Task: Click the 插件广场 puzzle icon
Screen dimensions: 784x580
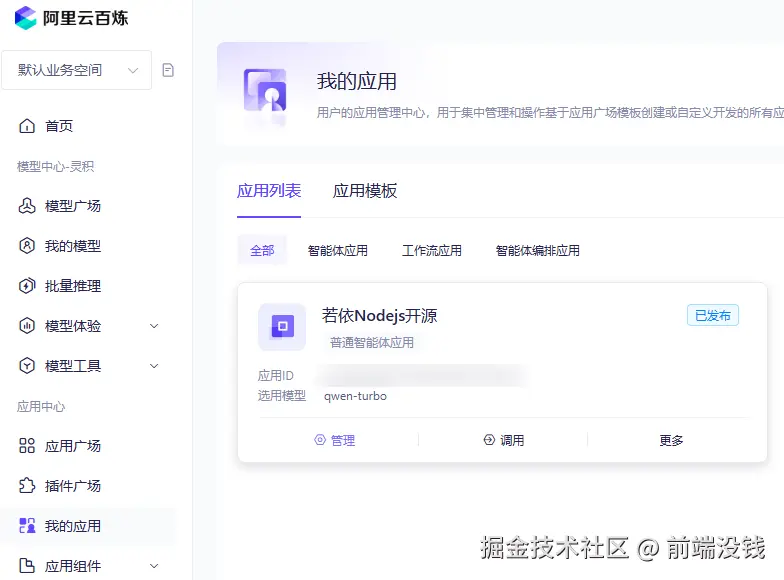Action: [x=27, y=486]
